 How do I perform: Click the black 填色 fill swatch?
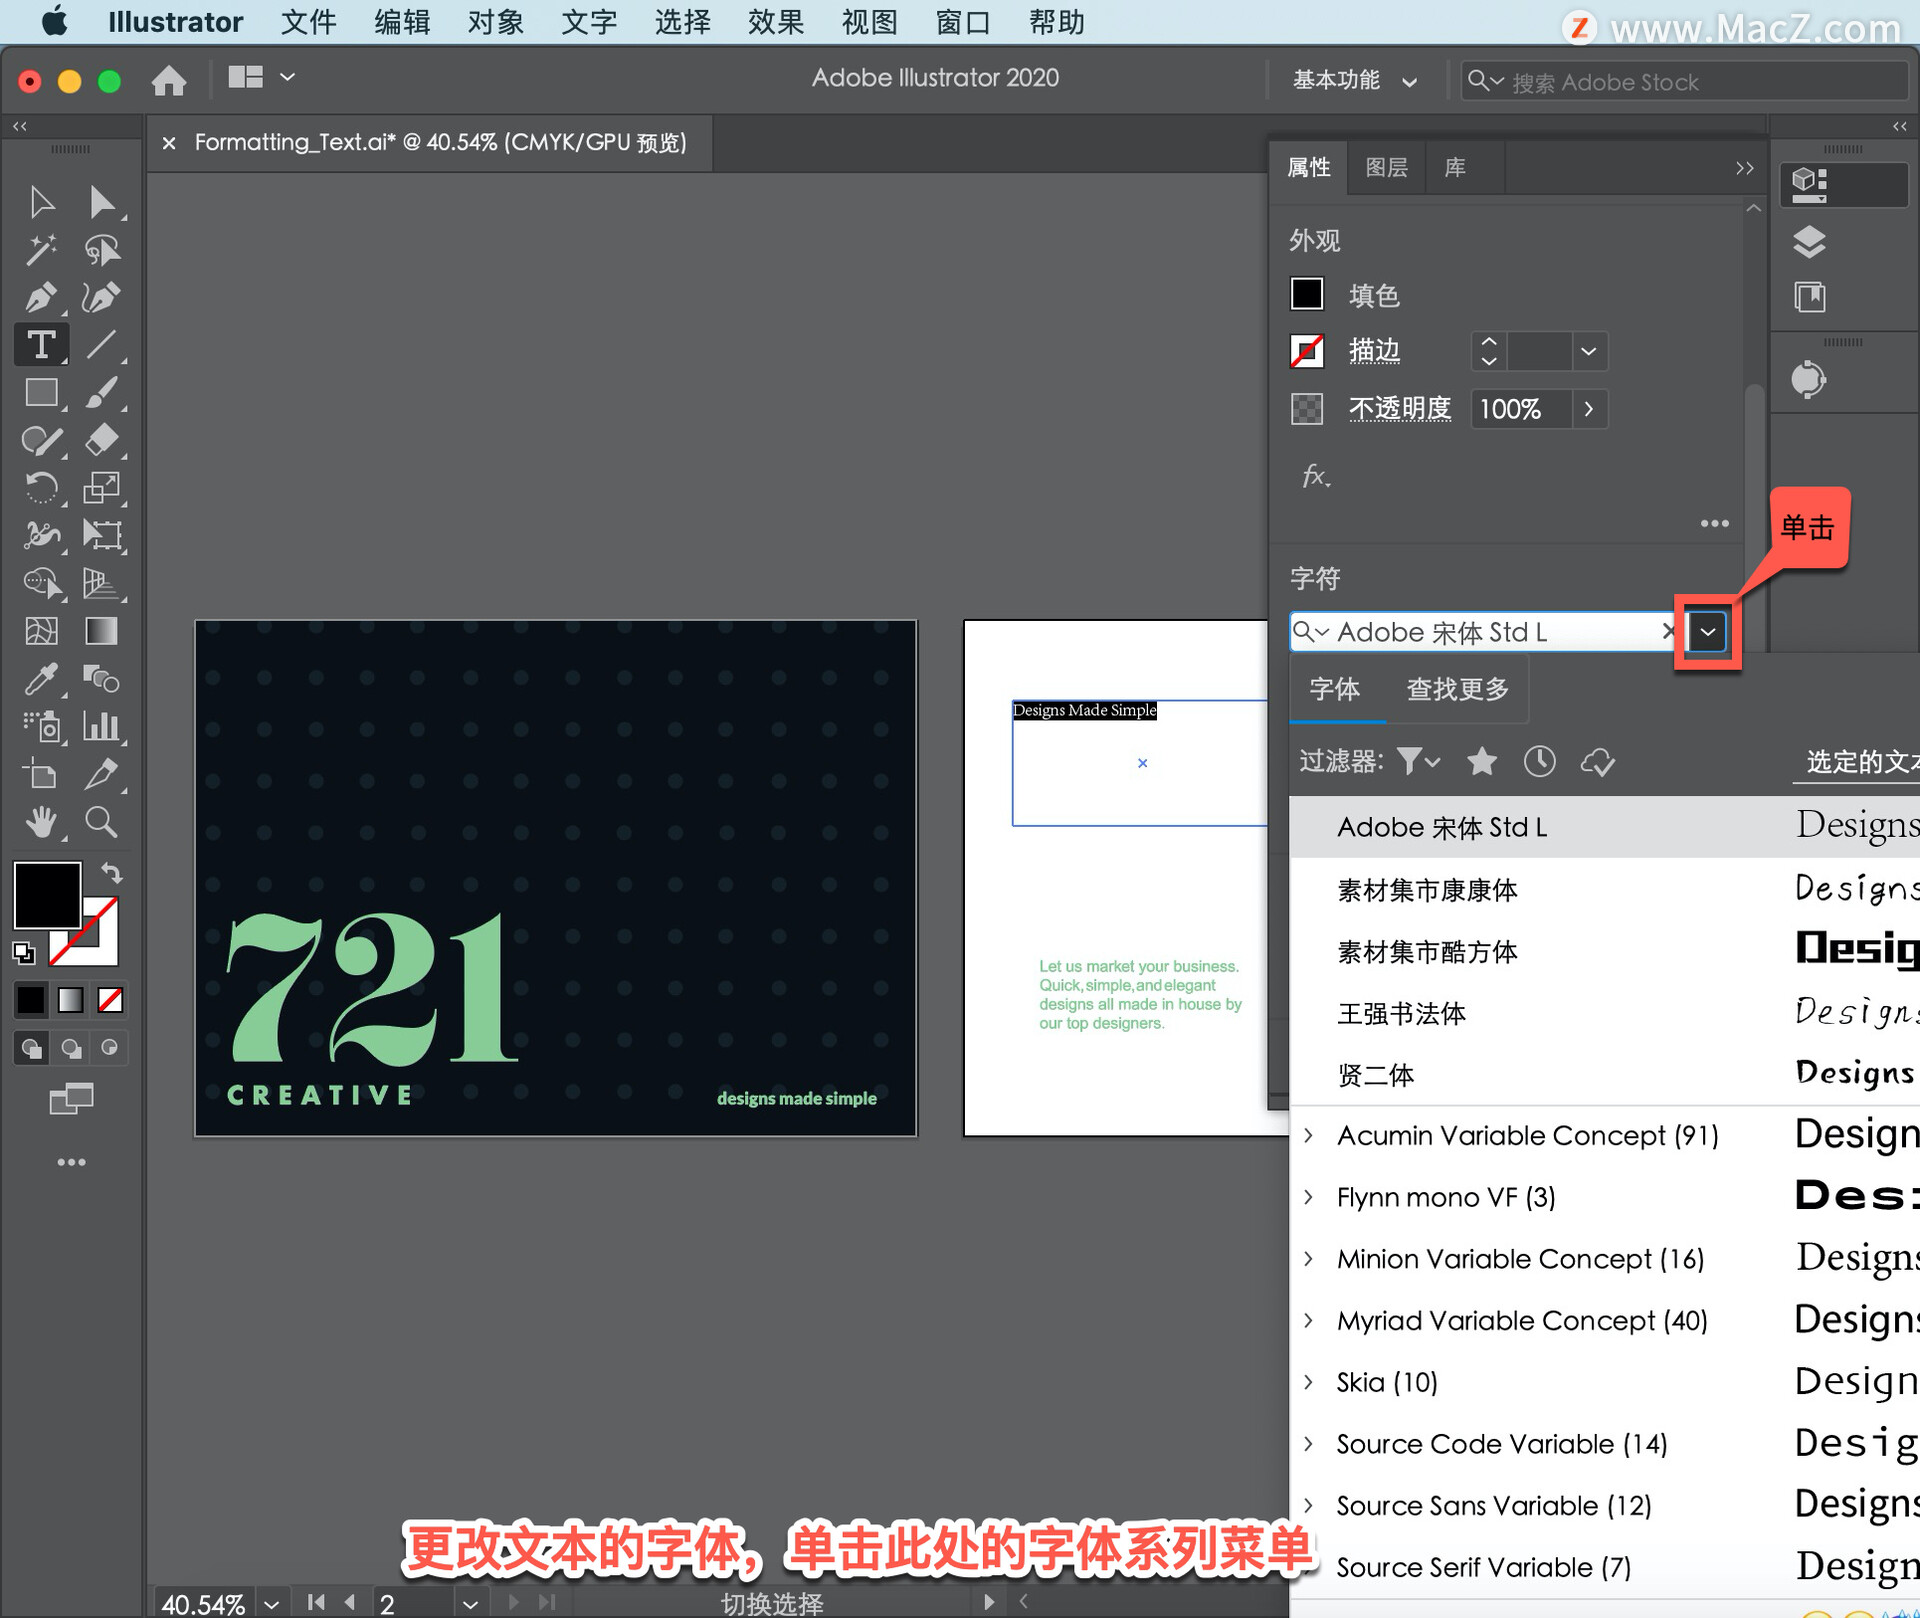point(1307,294)
